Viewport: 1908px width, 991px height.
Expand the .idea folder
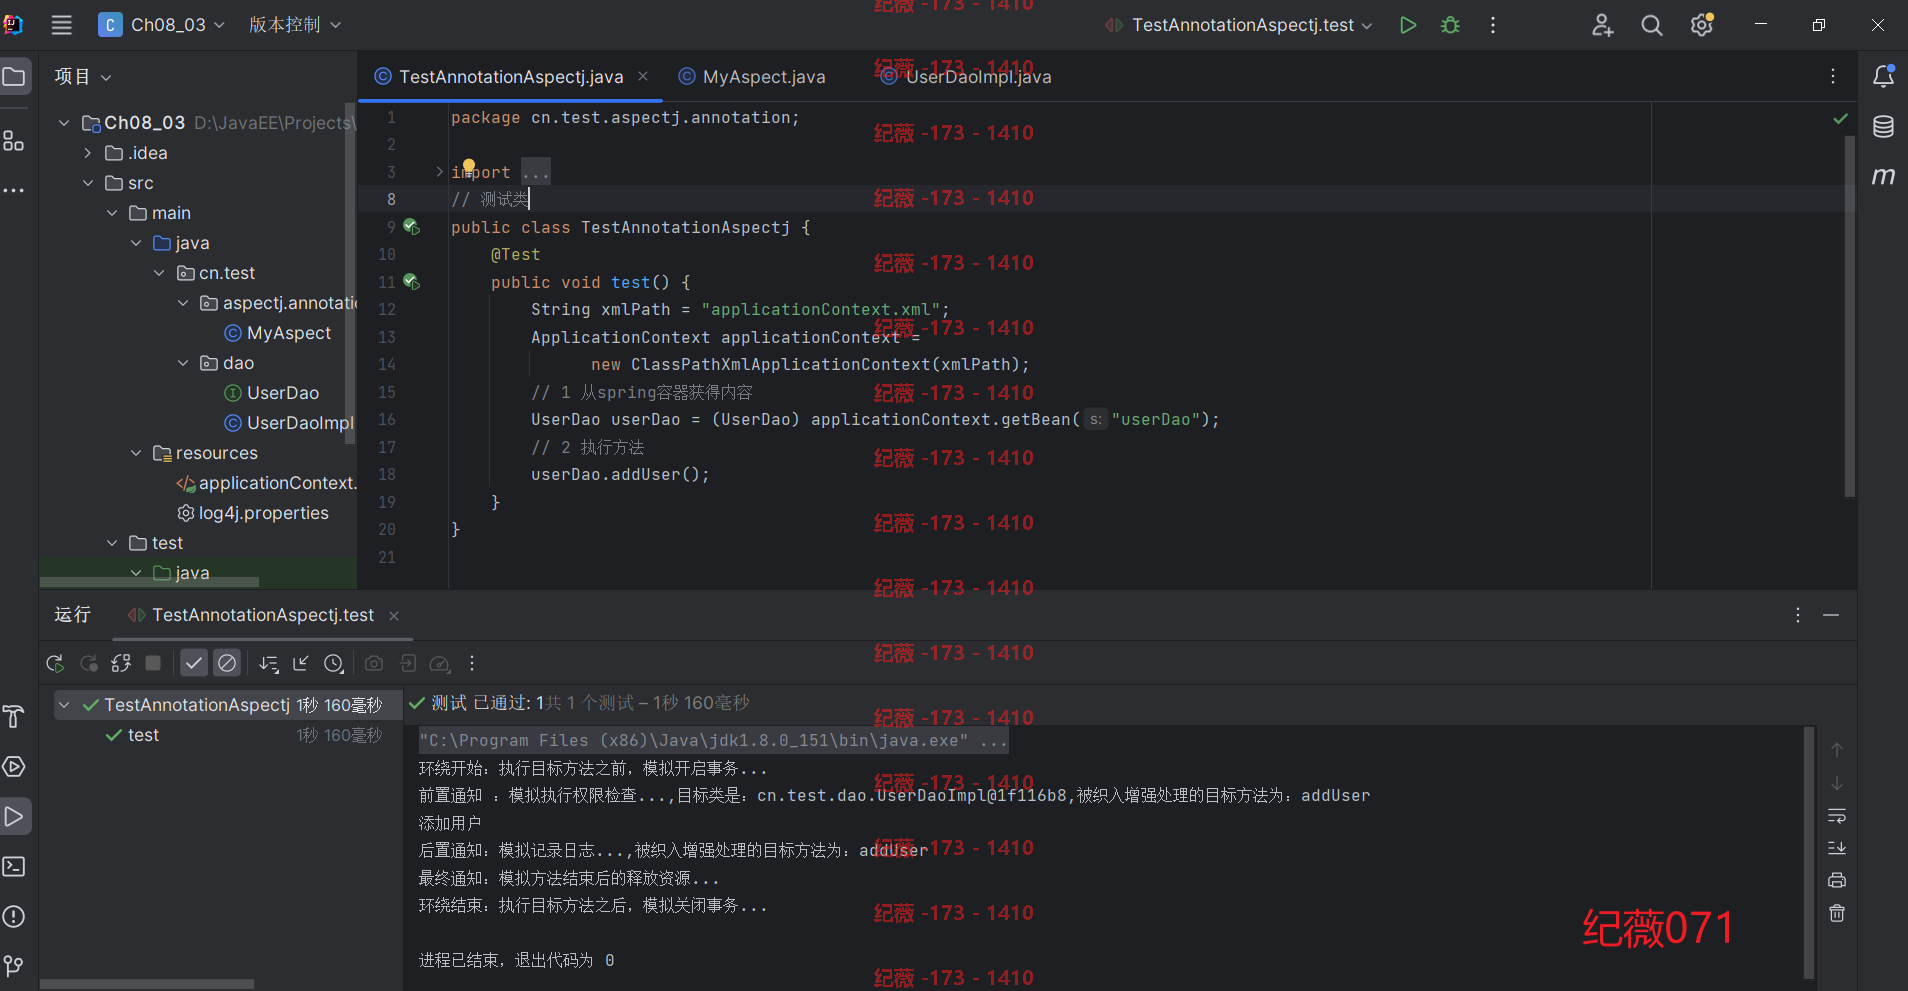[x=88, y=153]
